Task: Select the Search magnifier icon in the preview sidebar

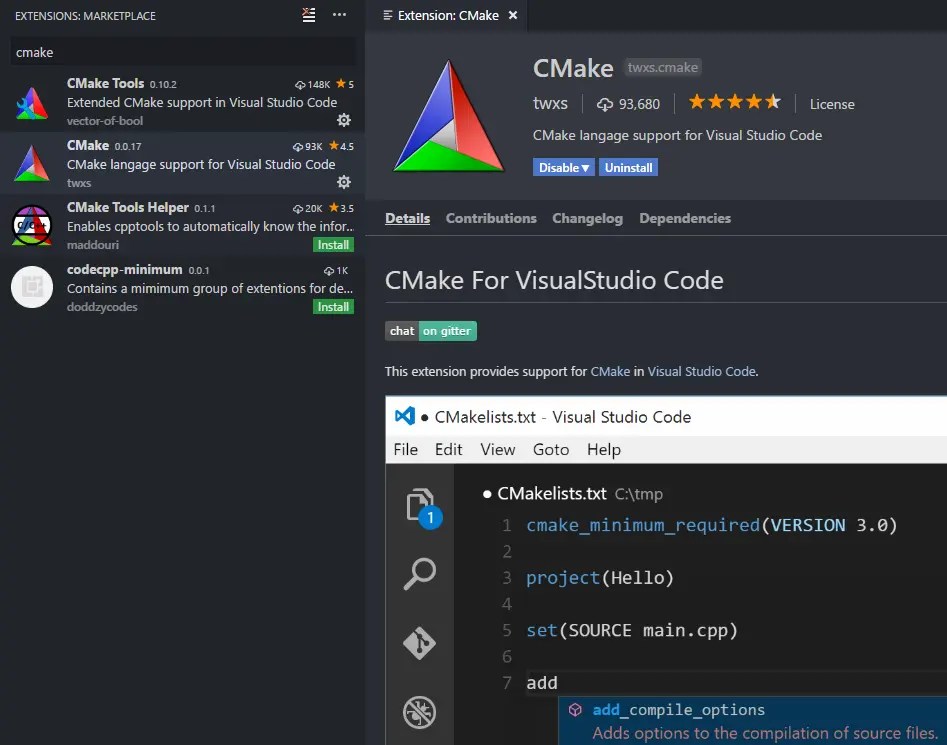Action: click(420, 575)
